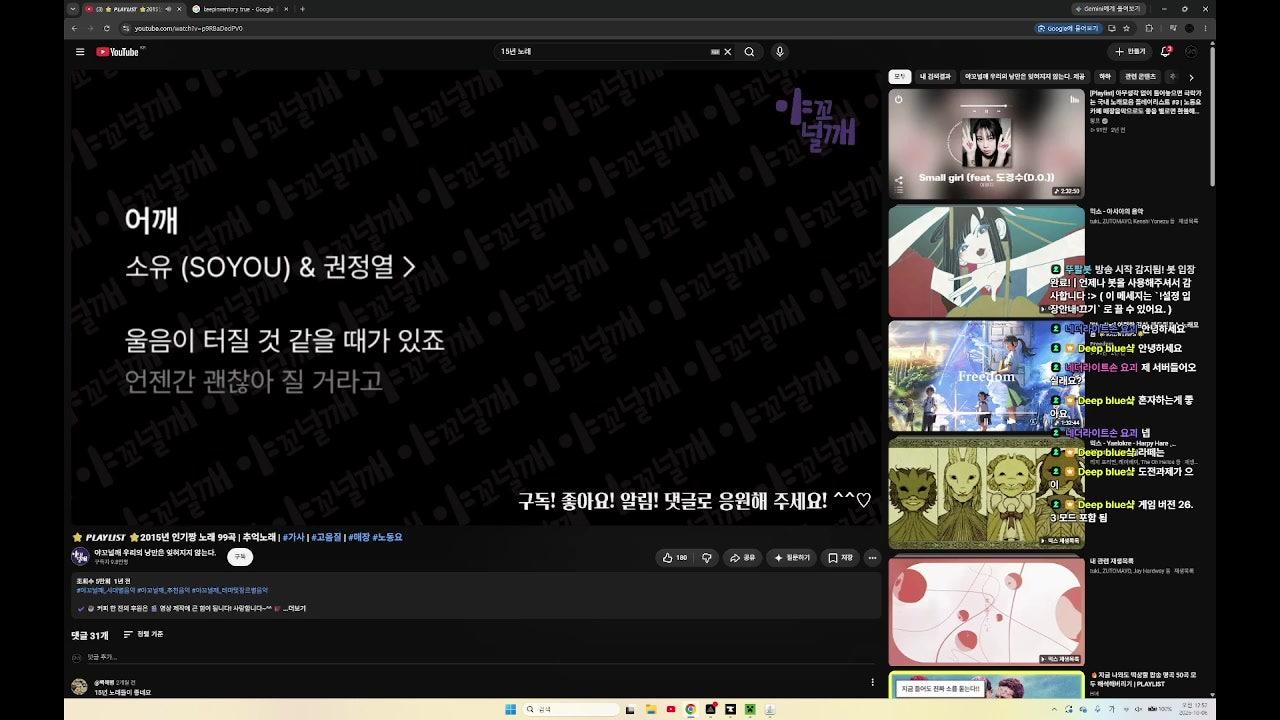Go back in browser history
Viewport: 1280px width, 720px height.
click(76, 28)
